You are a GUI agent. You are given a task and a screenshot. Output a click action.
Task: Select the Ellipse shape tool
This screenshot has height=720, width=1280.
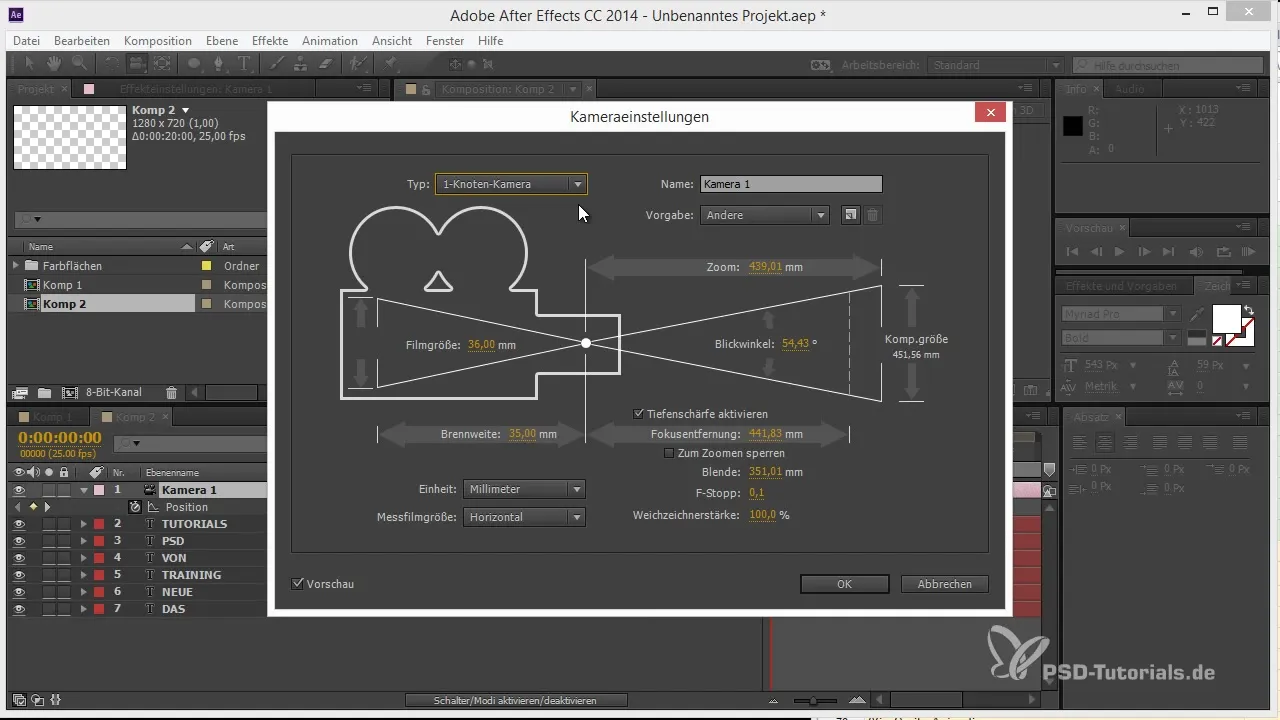click(x=195, y=64)
